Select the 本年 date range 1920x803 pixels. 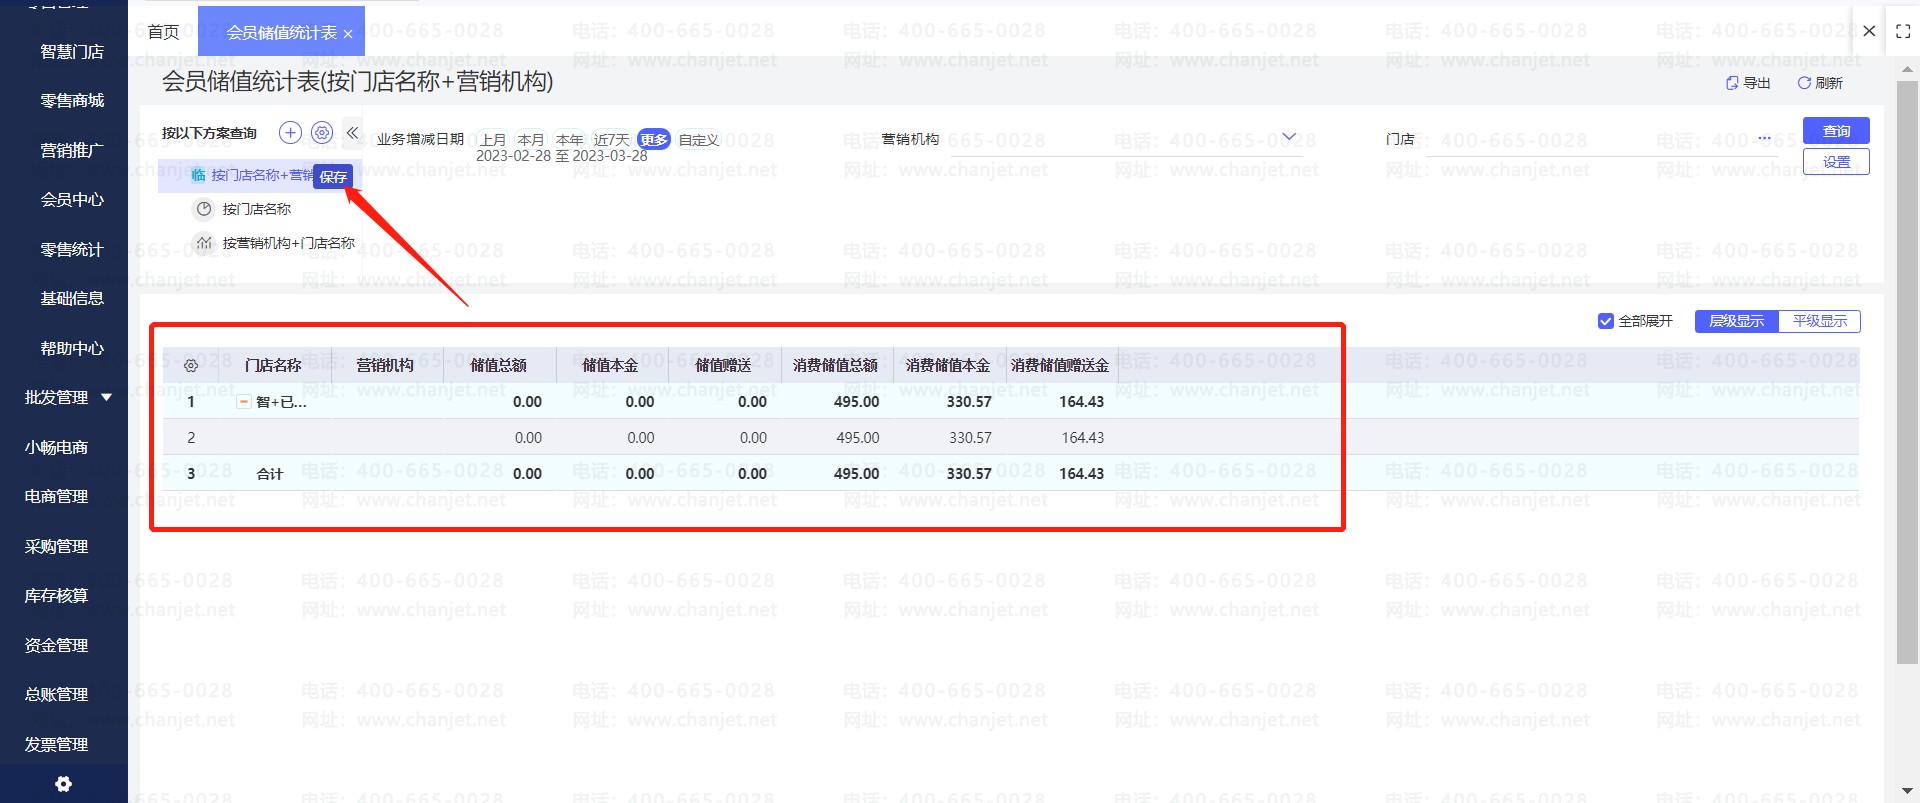[569, 140]
